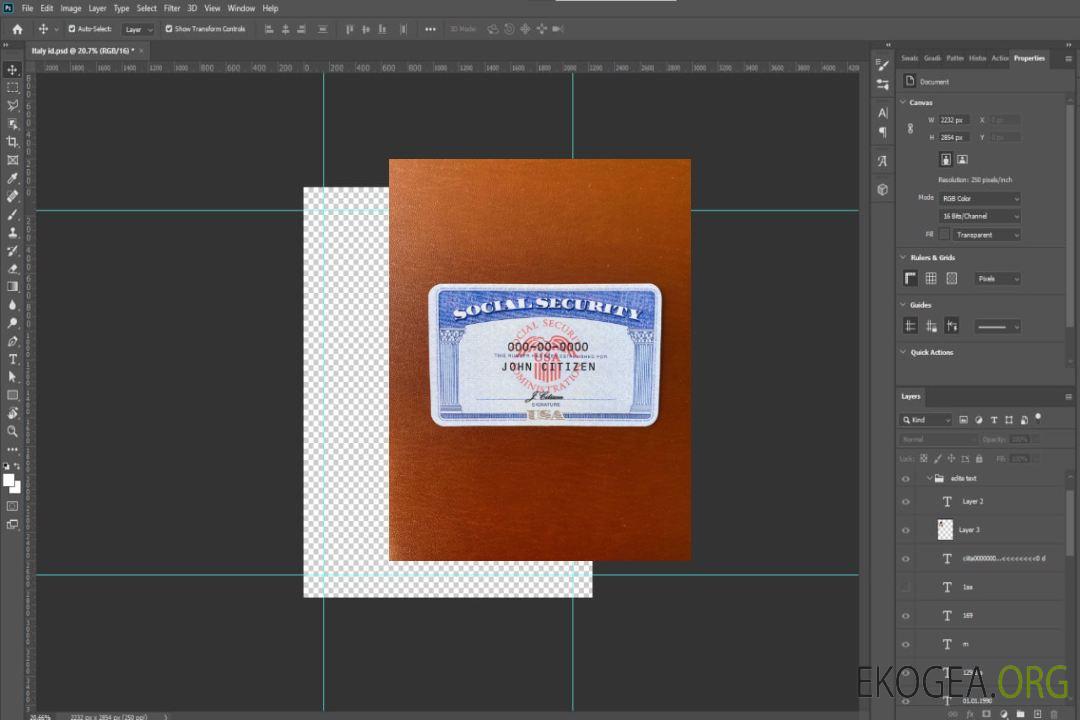Image resolution: width=1080 pixels, height=720 pixels.
Task: Open the layer filter Kind dropdown
Action: click(926, 420)
